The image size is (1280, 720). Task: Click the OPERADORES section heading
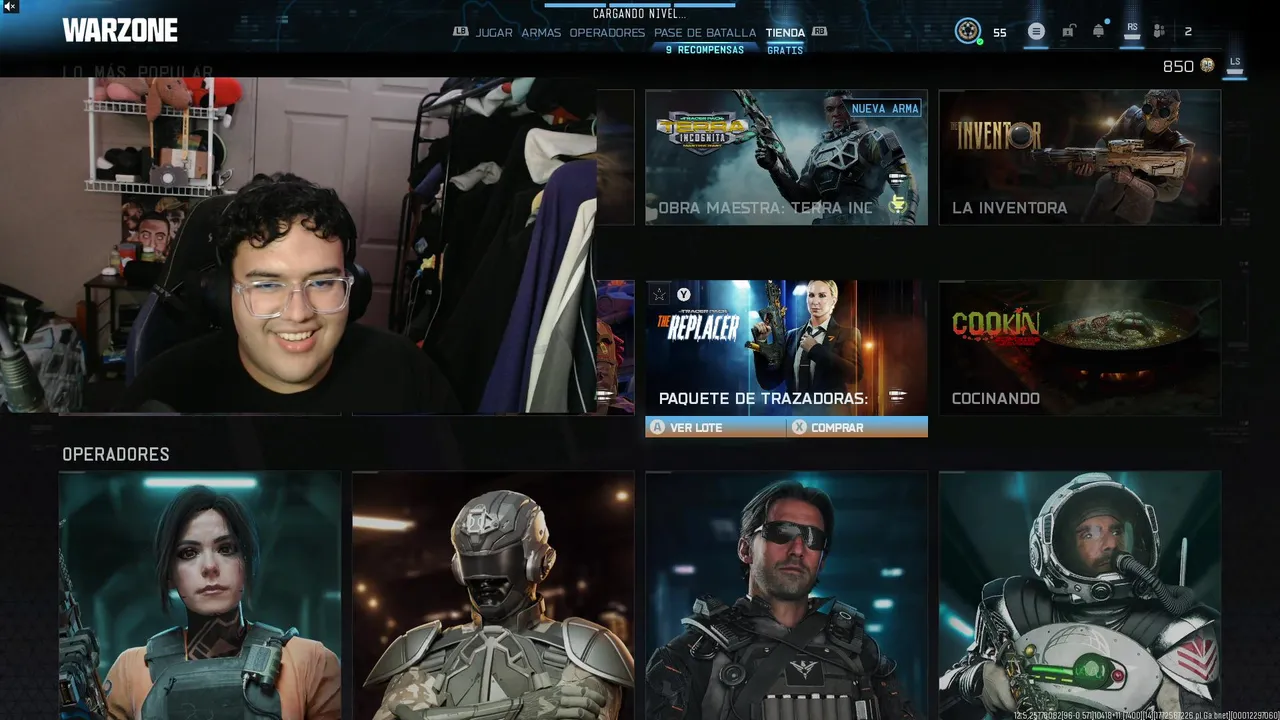point(116,454)
